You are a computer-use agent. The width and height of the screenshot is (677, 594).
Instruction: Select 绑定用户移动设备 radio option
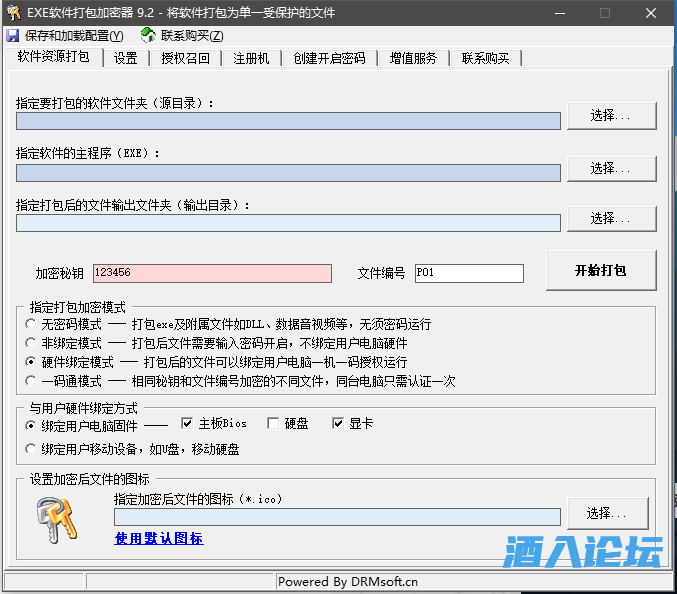31,449
